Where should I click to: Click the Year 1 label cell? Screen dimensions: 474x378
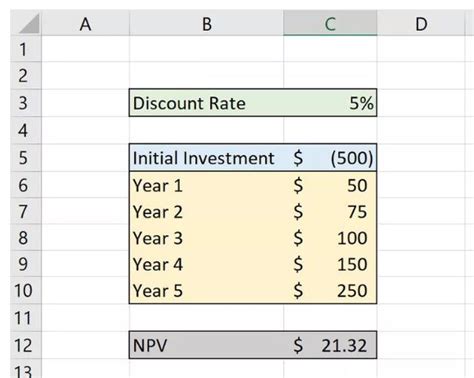[x=206, y=185]
